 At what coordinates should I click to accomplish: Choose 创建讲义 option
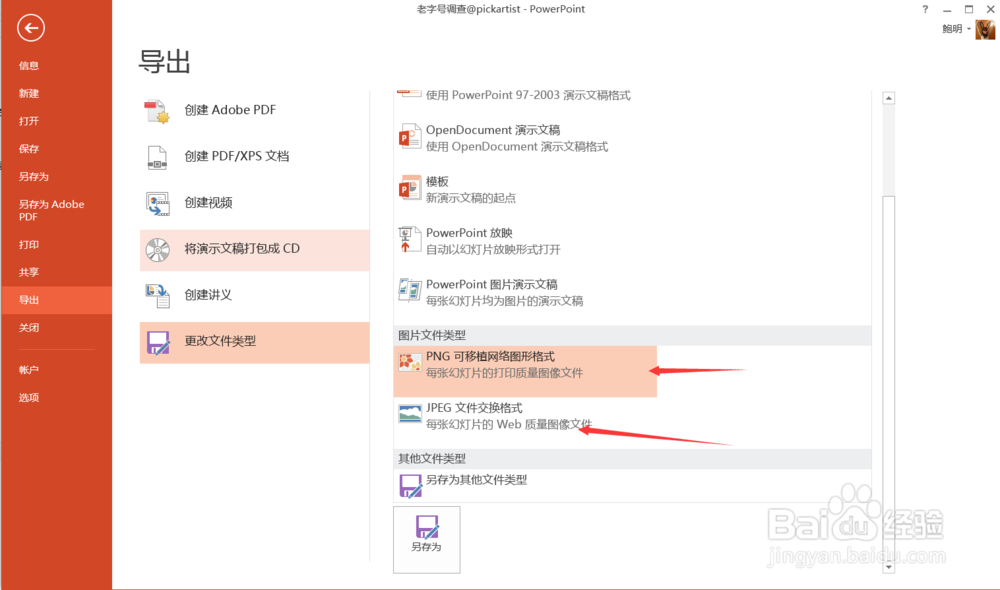click(x=254, y=295)
